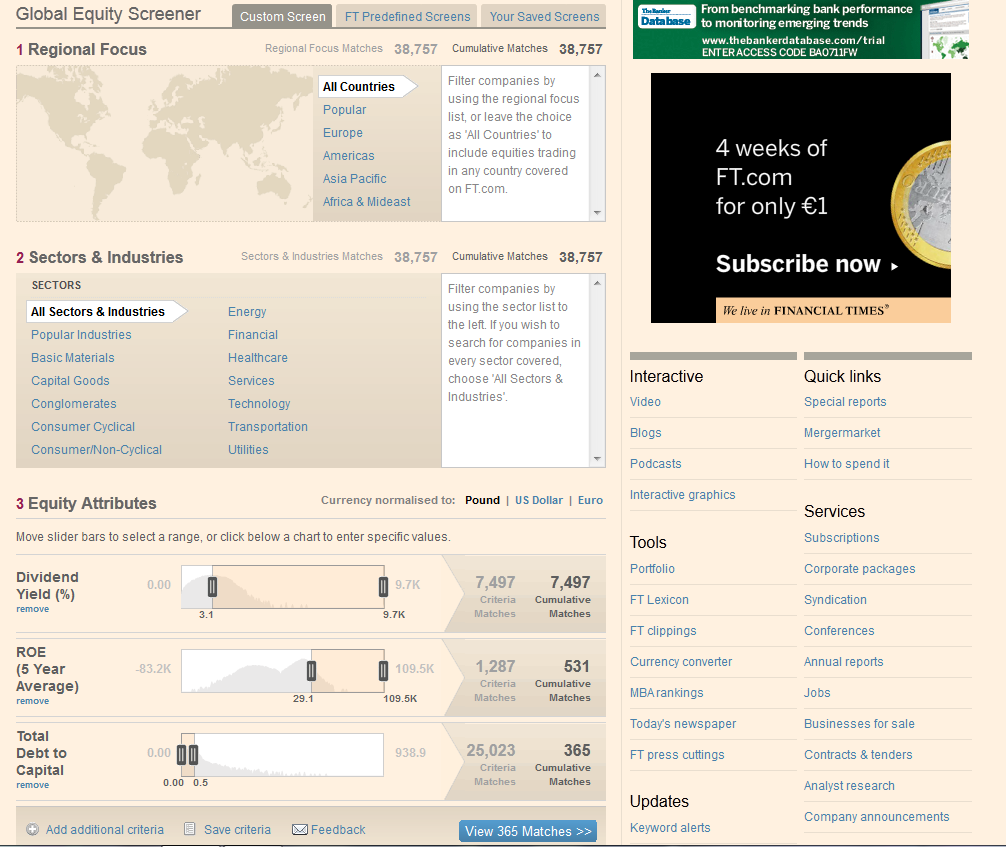Click Add additional criteria link
This screenshot has width=1006, height=847.
(105, 830)
